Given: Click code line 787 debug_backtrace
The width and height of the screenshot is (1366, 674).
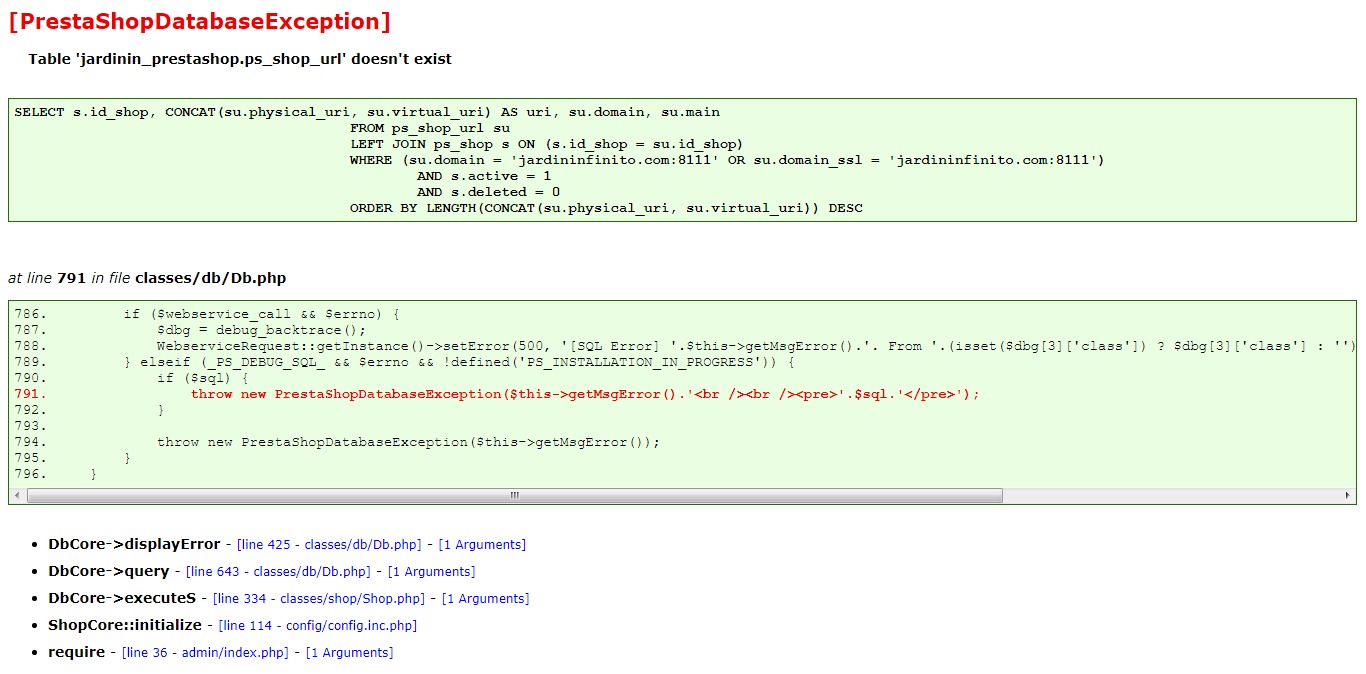Looking at the screenshot, I should tap(262, 330).
